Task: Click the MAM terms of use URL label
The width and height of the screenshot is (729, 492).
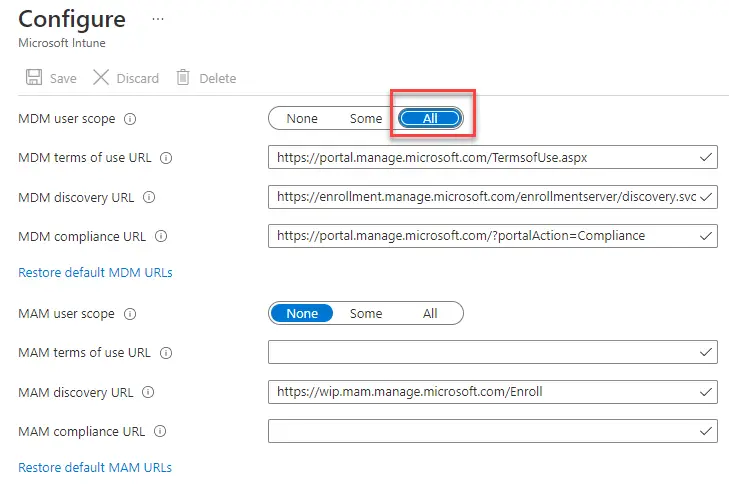Action: coord(85,353)
